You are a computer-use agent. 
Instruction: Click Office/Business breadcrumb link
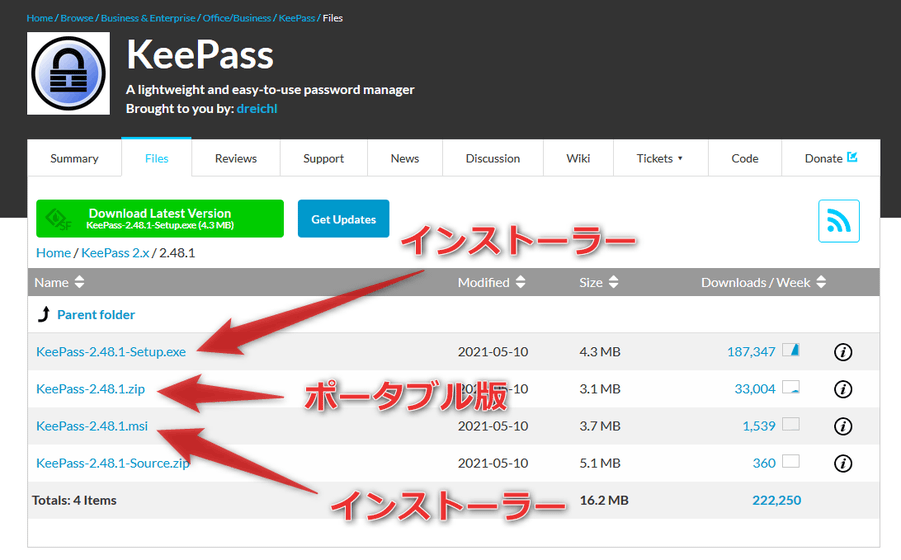[237, 18]
